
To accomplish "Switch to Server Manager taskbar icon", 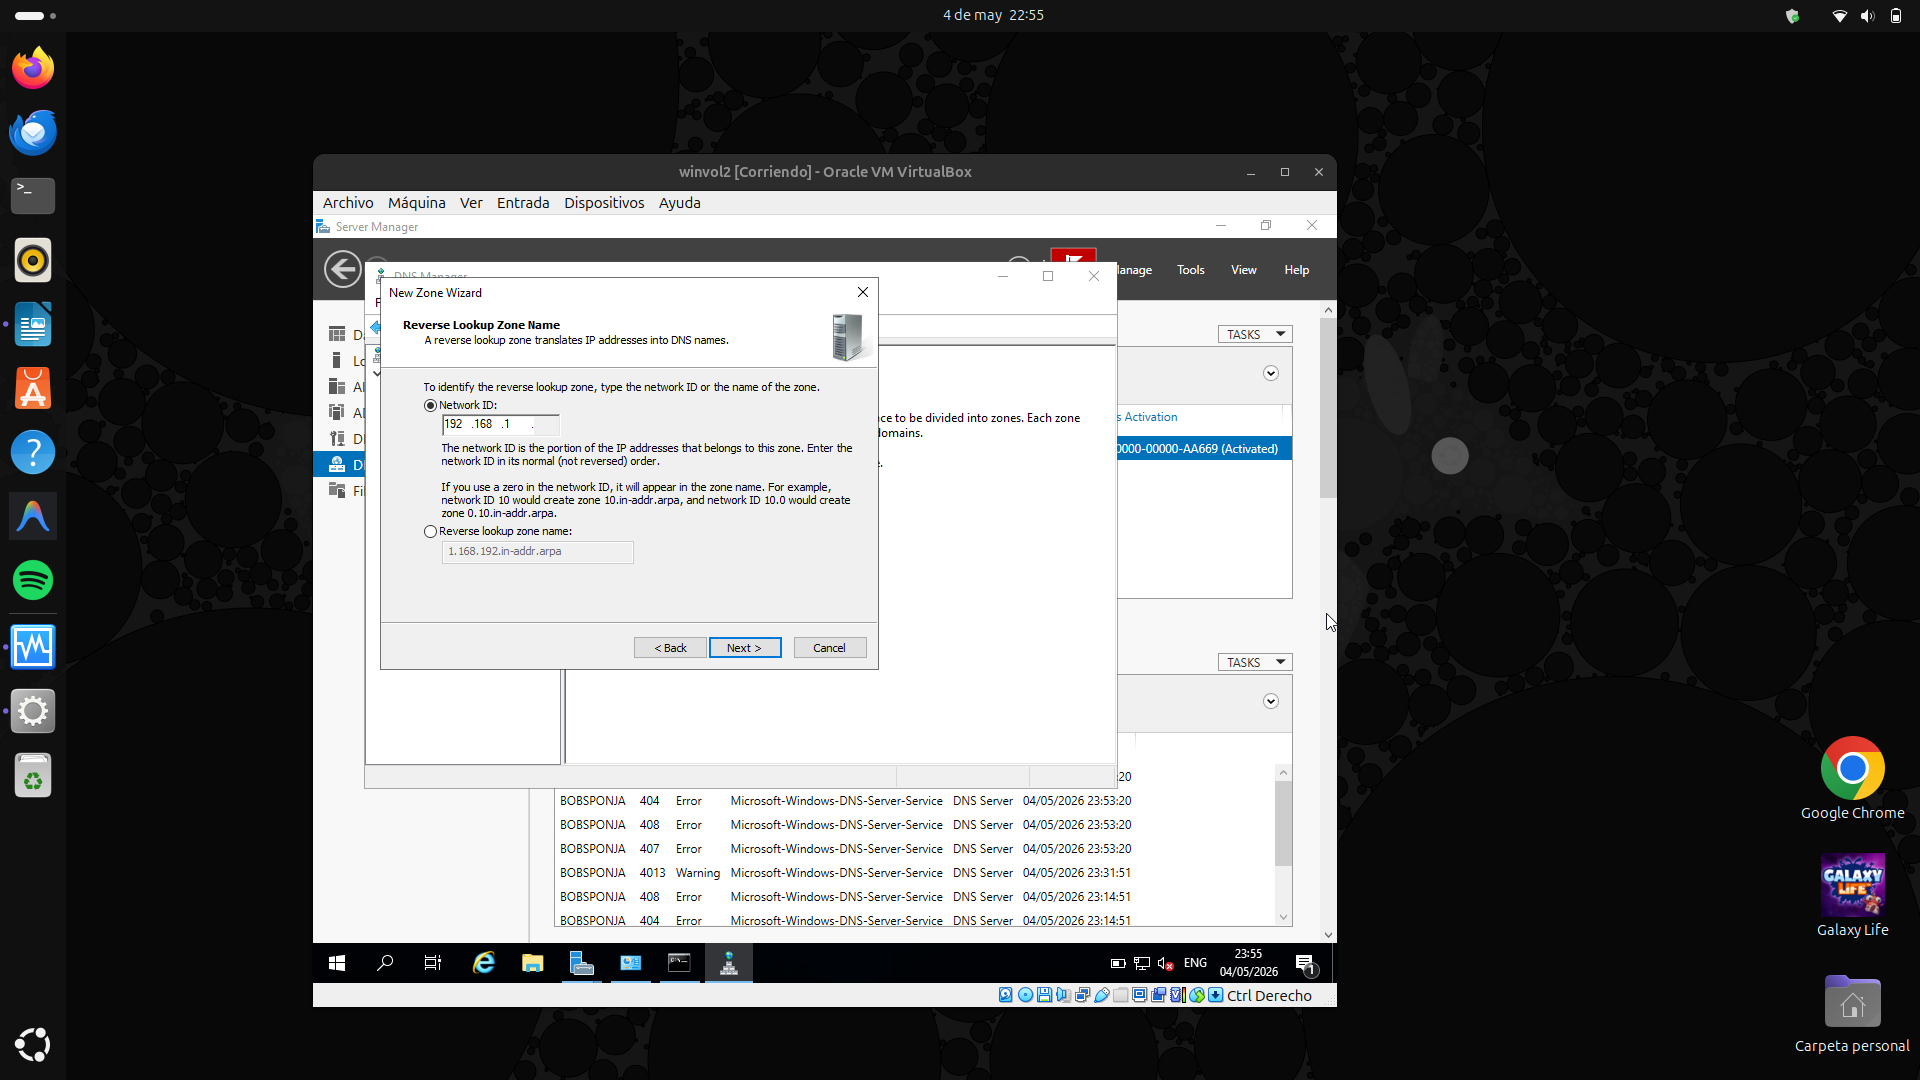I will [582, 963].
